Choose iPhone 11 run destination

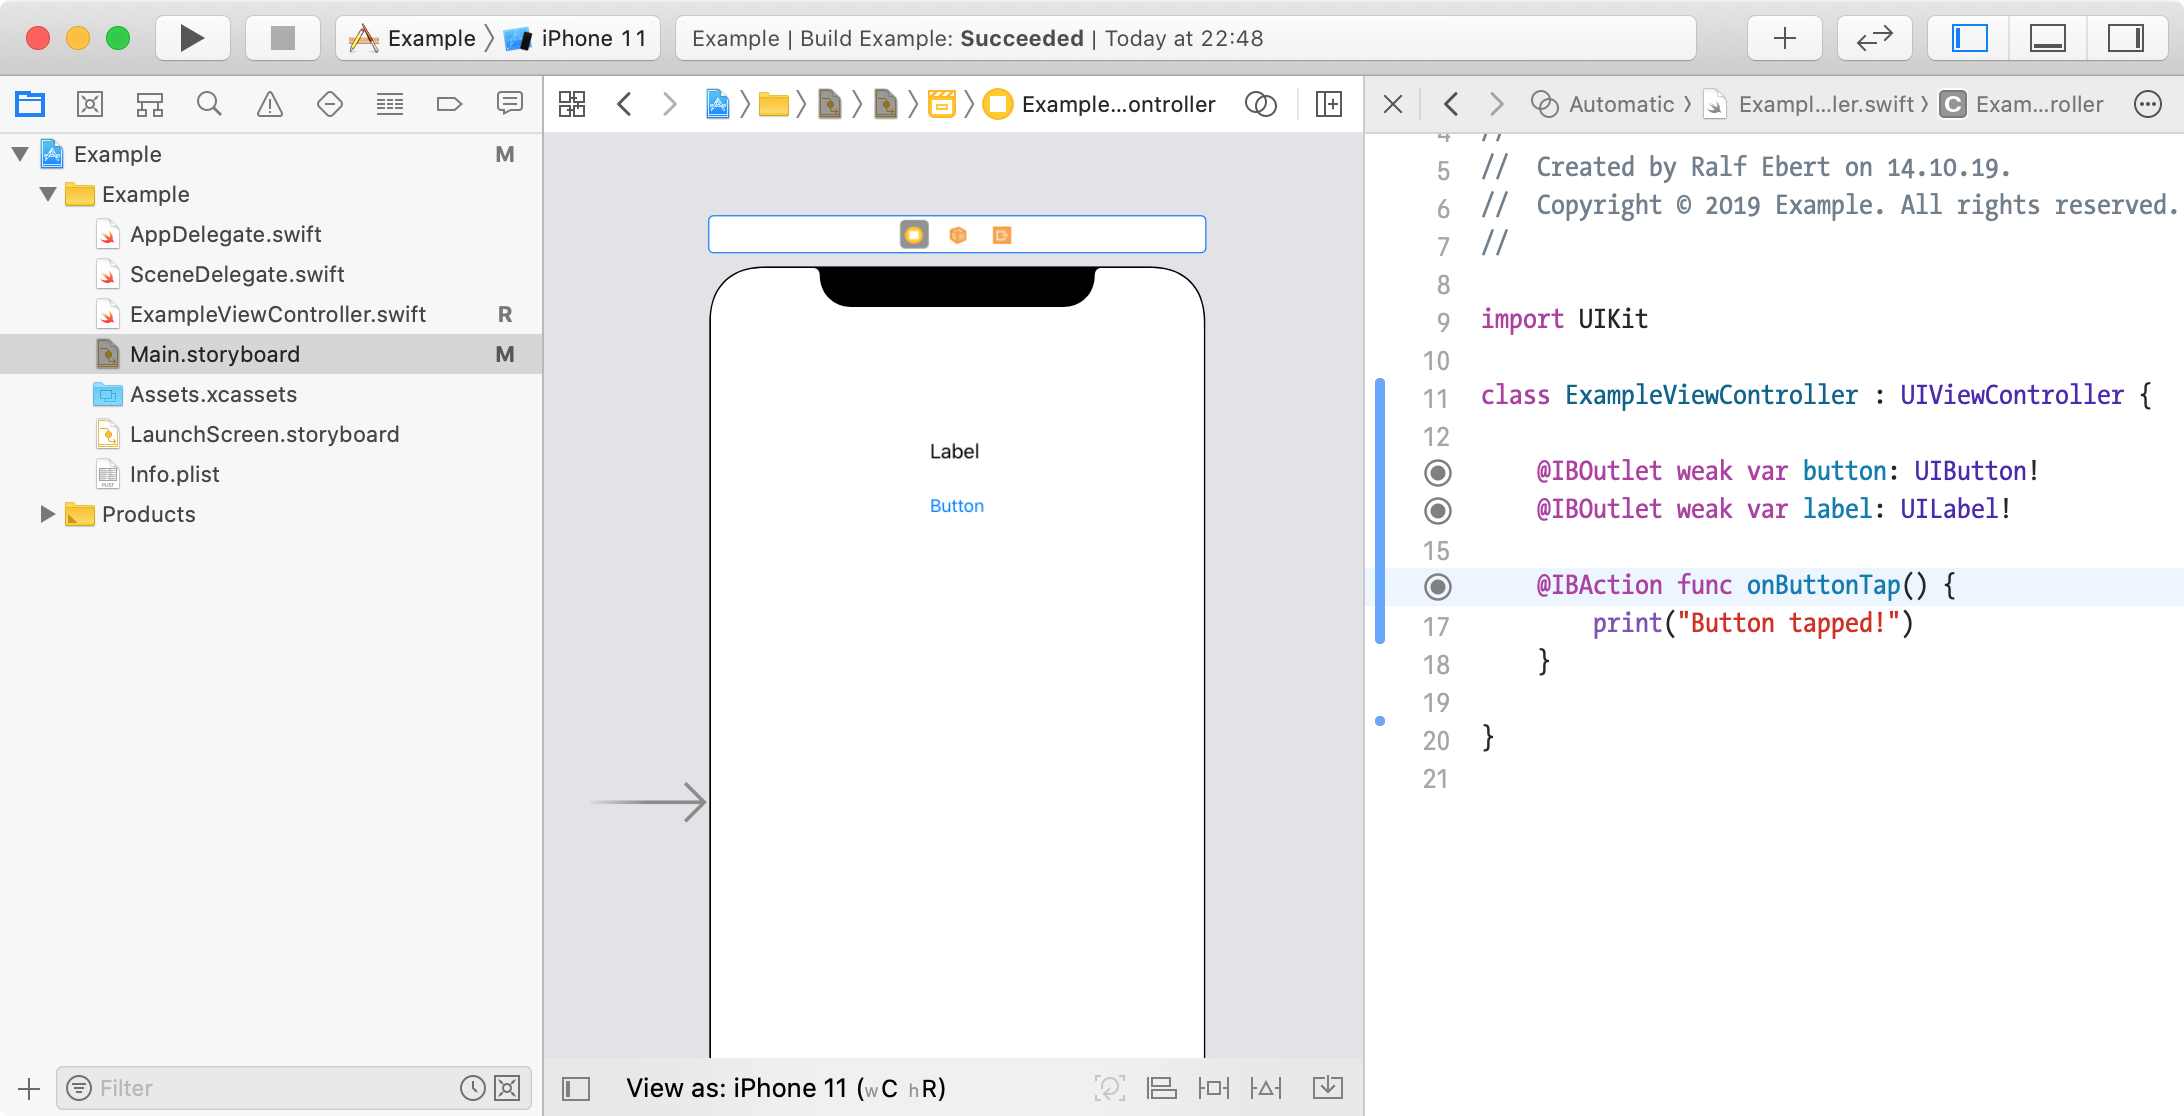576,38
